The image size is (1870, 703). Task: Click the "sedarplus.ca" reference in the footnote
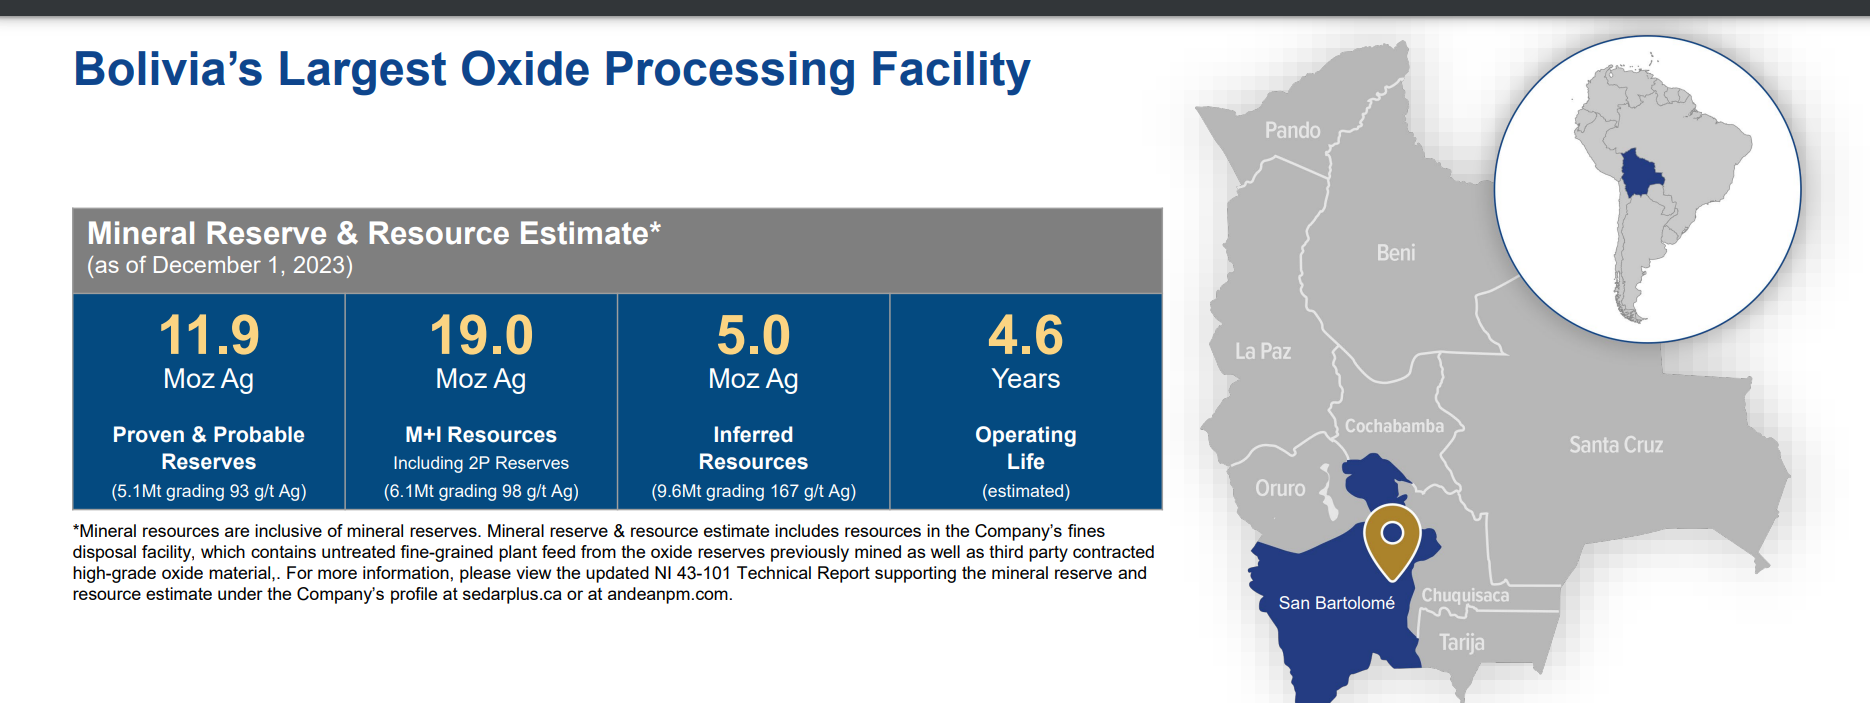click(512, 594)
